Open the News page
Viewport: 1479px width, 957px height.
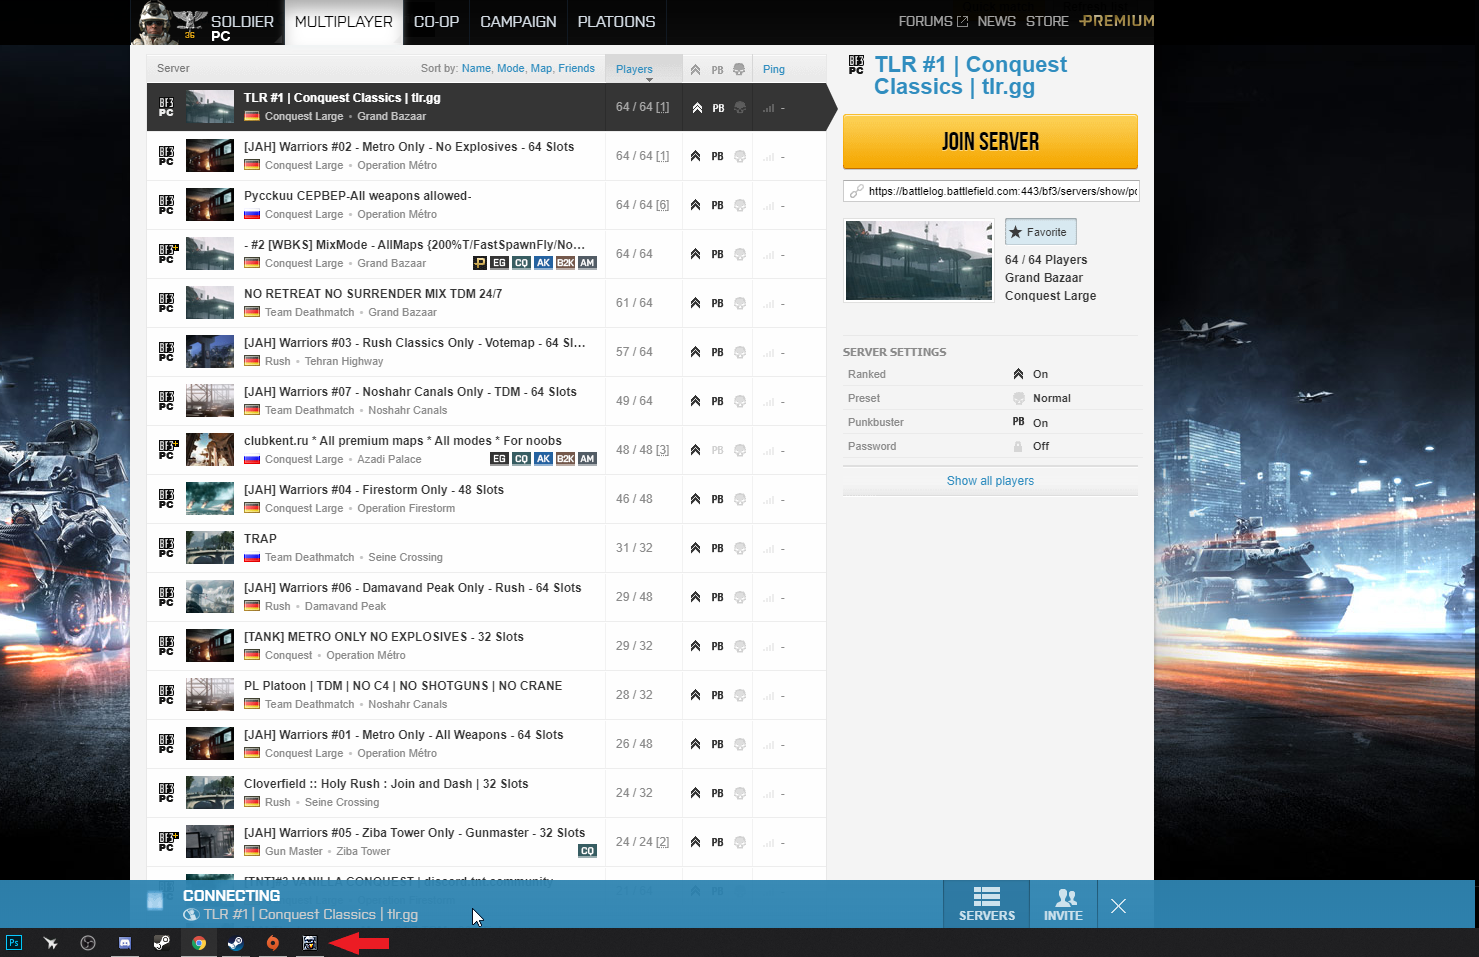[x=996, y=21]
